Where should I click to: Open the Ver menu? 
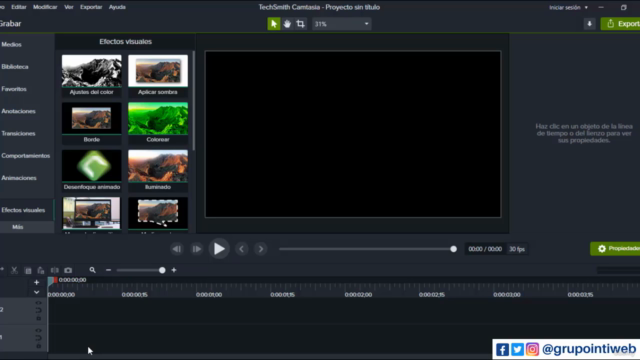point(69,7)
